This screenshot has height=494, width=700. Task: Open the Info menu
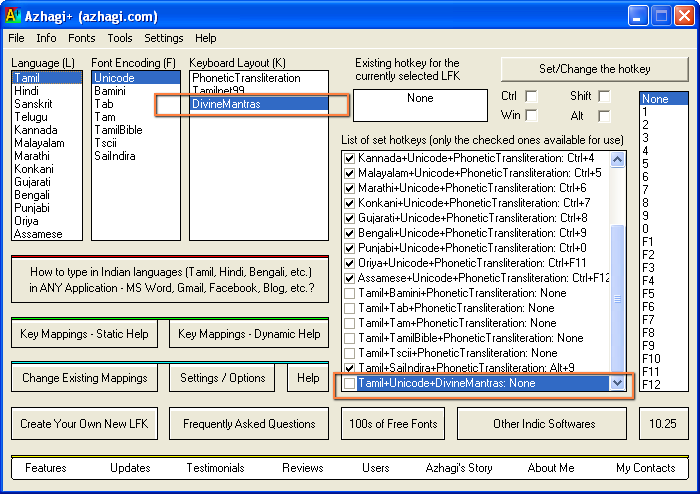46,38
